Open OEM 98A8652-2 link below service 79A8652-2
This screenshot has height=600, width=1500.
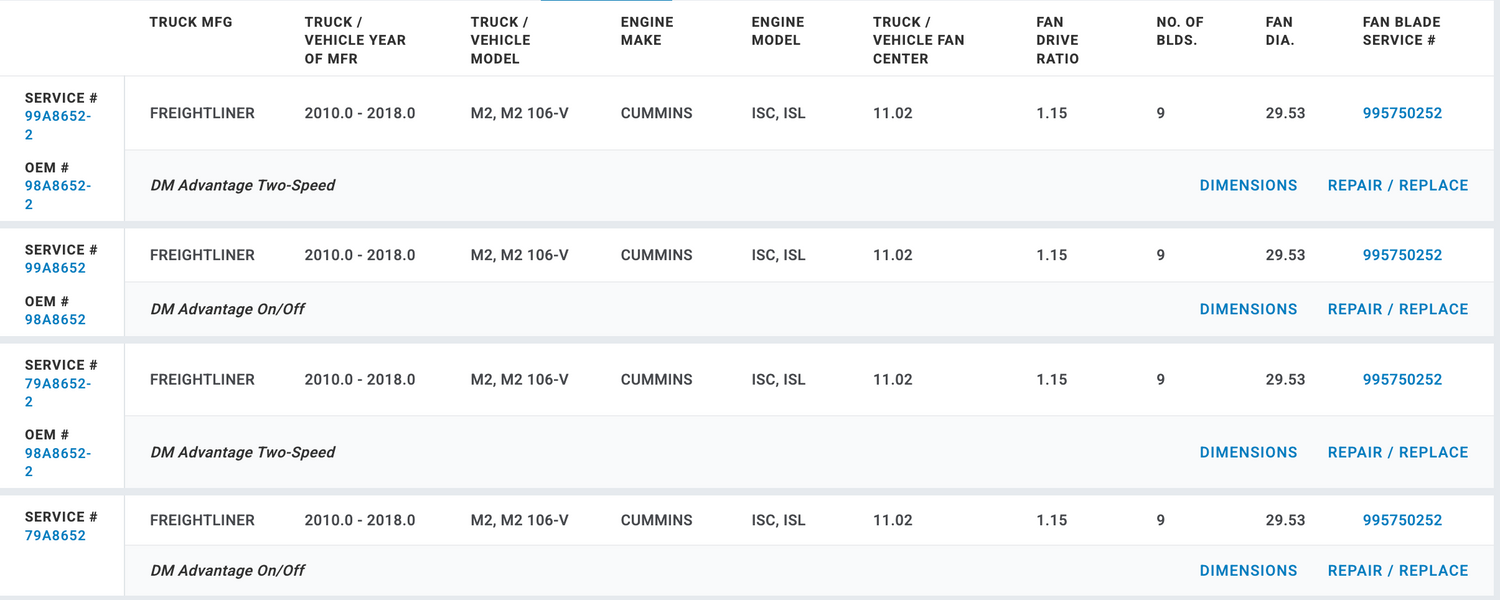click(58, 453)
